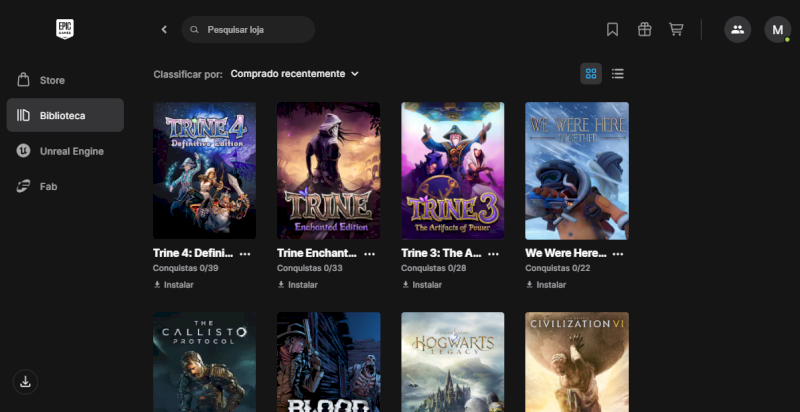Click Conquistas 0/39 text

(186, 268)
